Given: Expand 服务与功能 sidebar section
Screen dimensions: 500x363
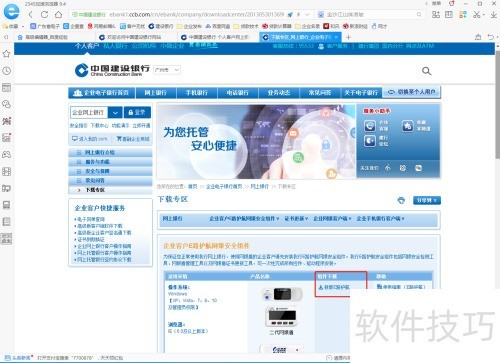Looking at the screenshot, I should coord(110,162).
